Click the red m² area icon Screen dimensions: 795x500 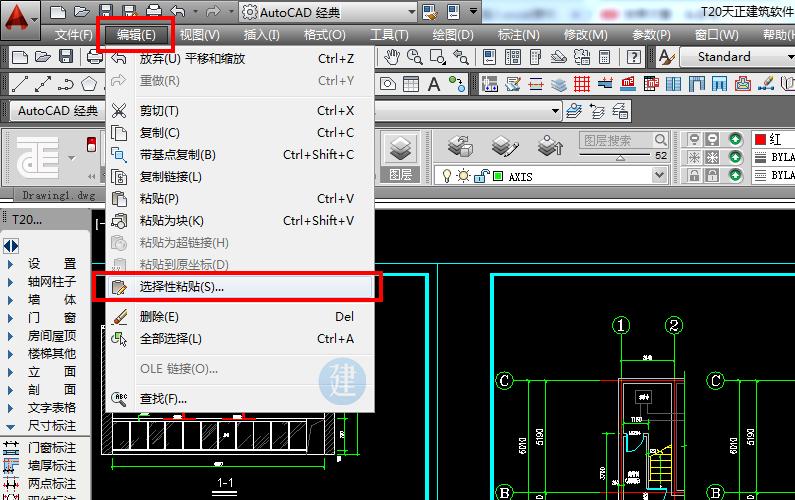click(x=628, y=84)
